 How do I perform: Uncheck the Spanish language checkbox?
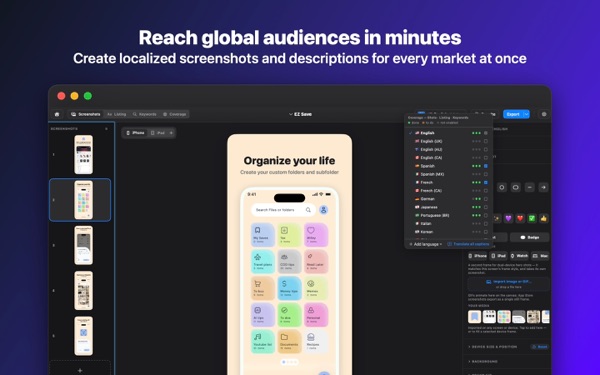(x=486, y=166)
